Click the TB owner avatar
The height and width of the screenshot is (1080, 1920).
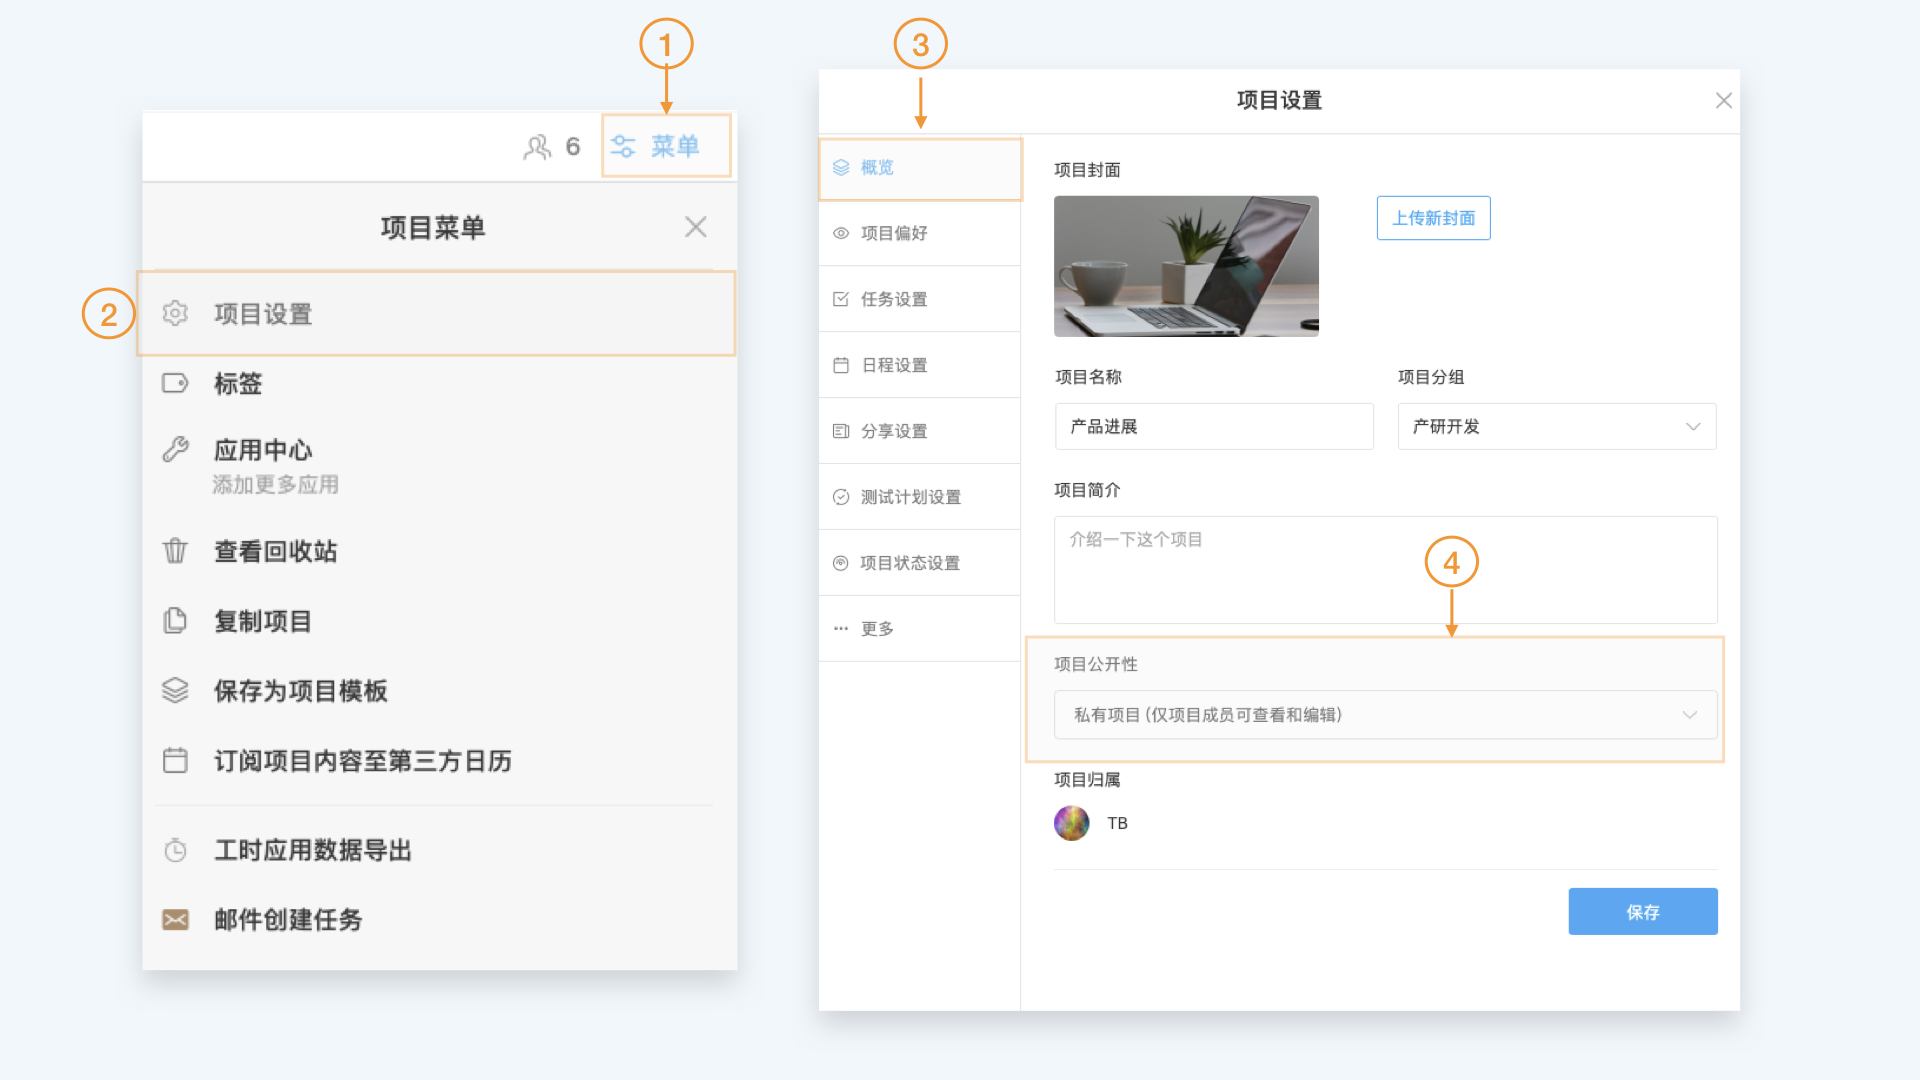(x=1072, y=823)
